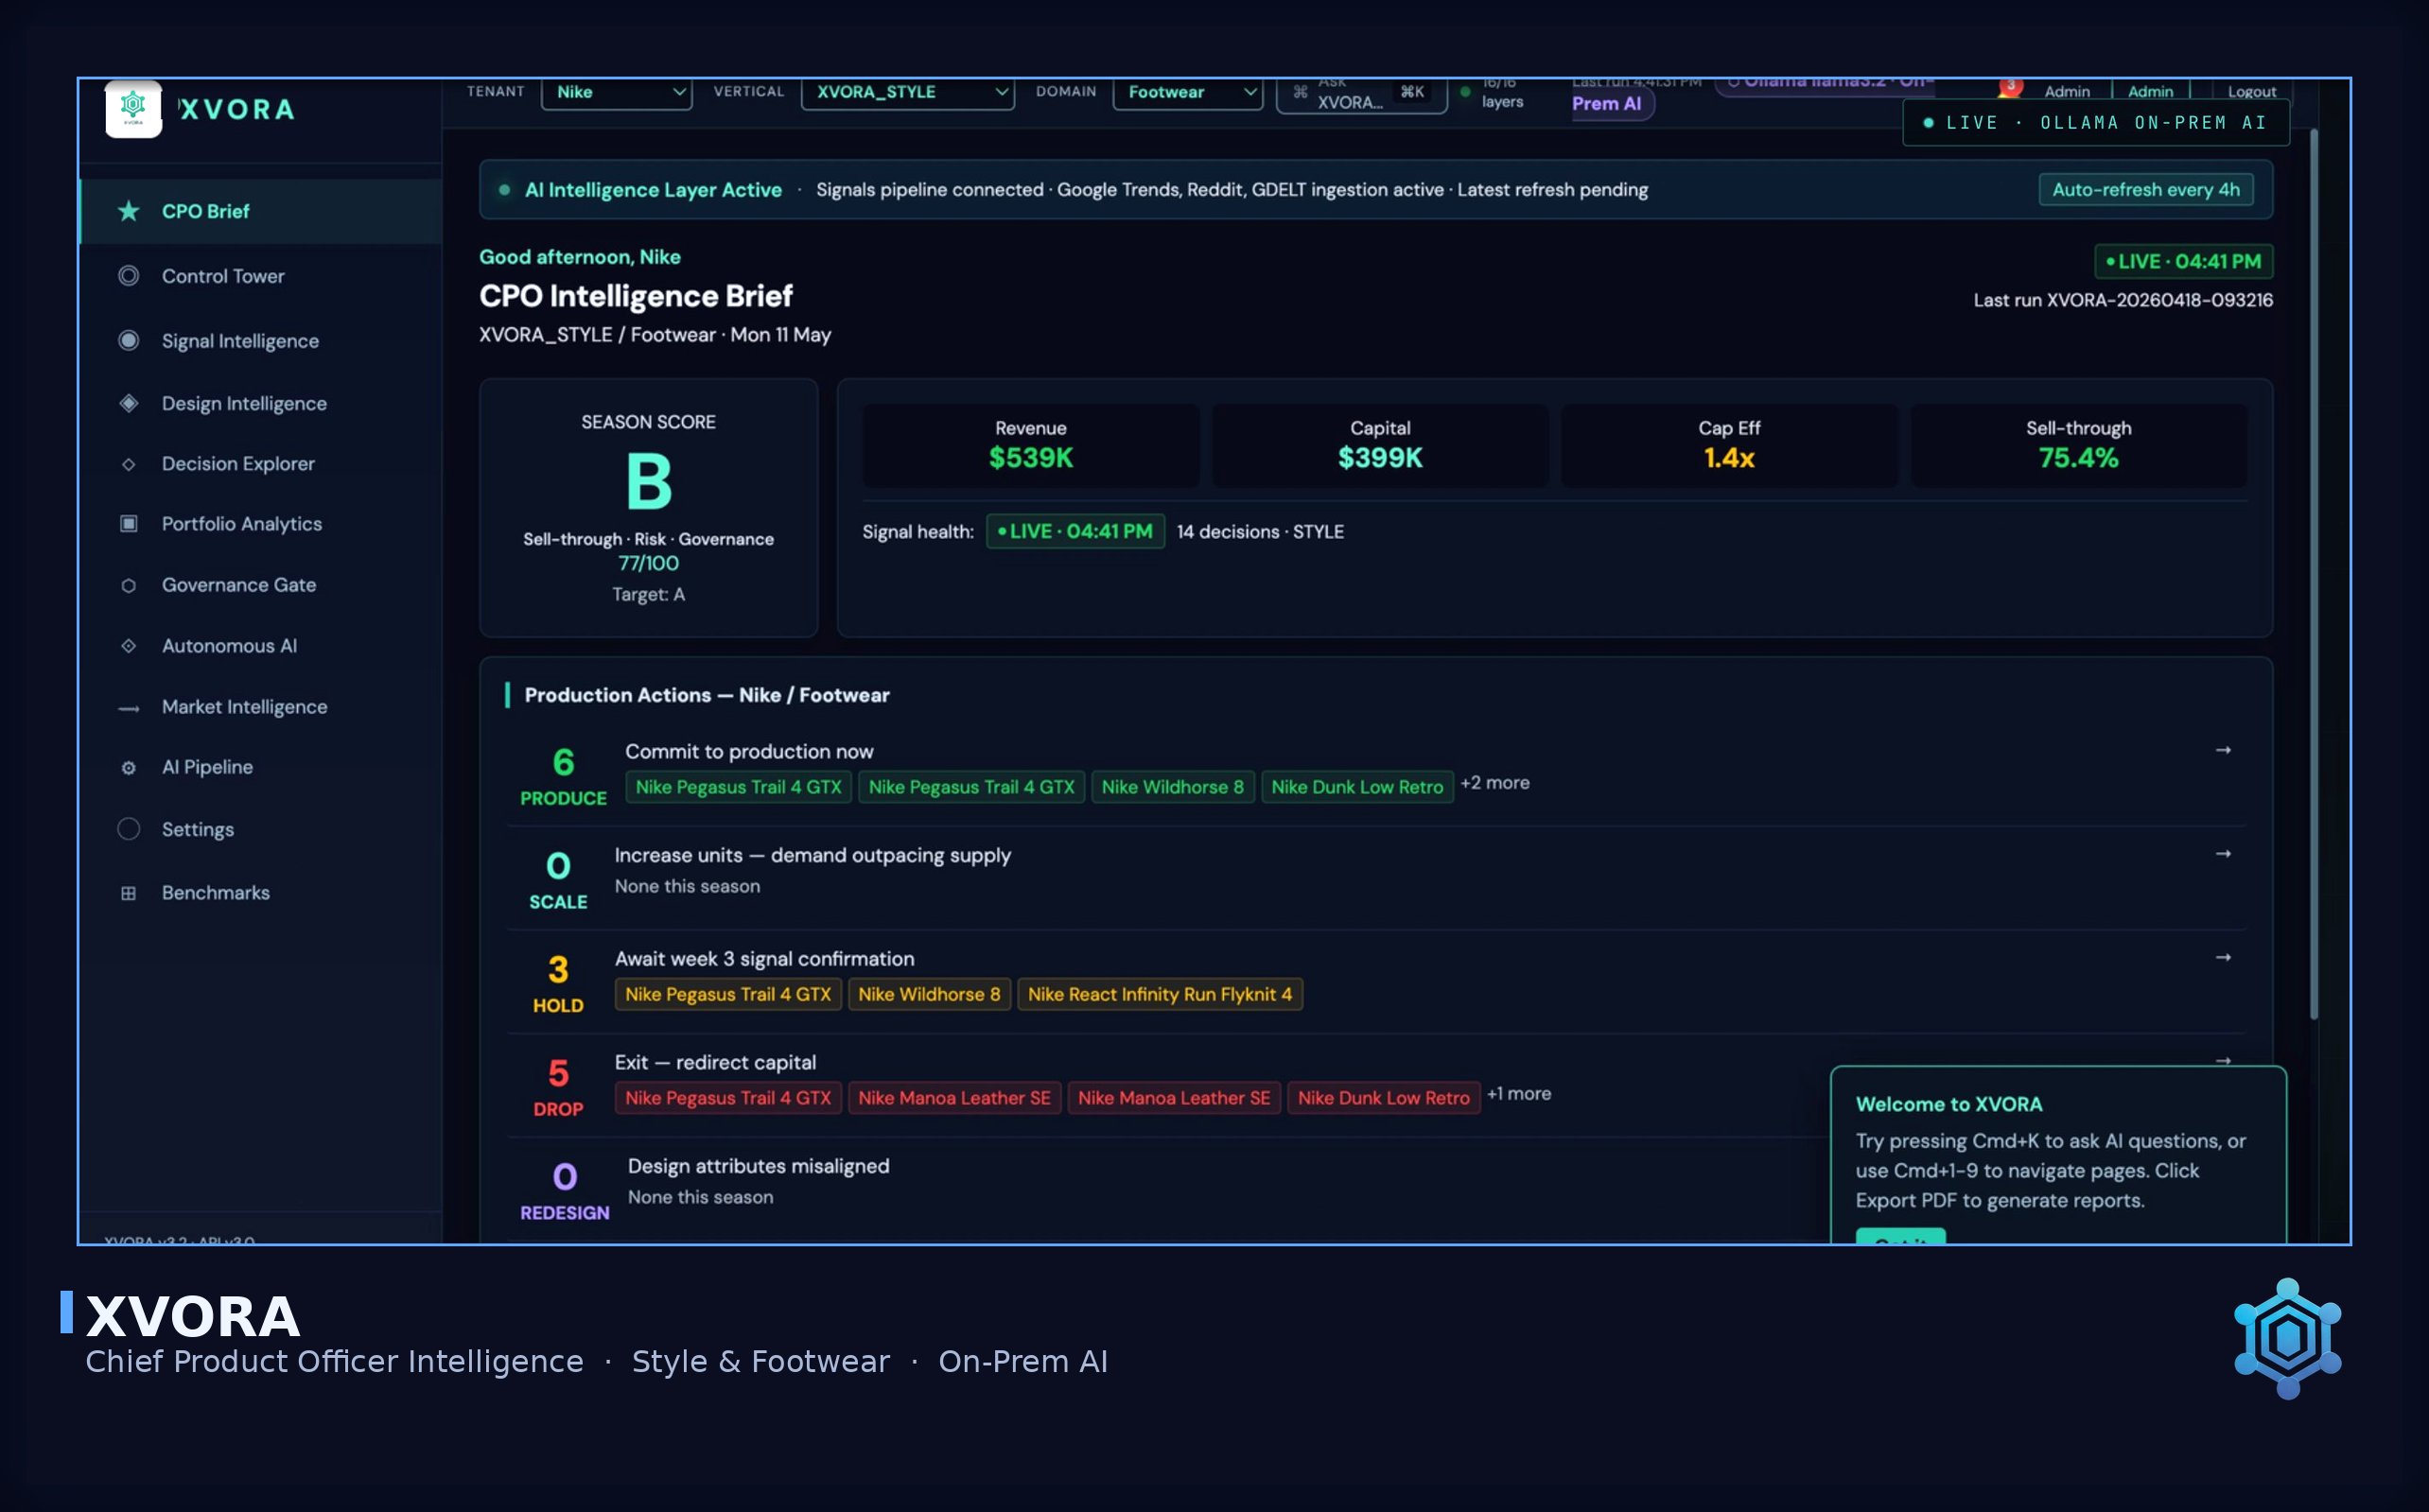The width and height of the screenshot is (2429, 1512).
Task: Open the Vertical dropdown showing XVORA_STYLE
Action: pos(907,92)
